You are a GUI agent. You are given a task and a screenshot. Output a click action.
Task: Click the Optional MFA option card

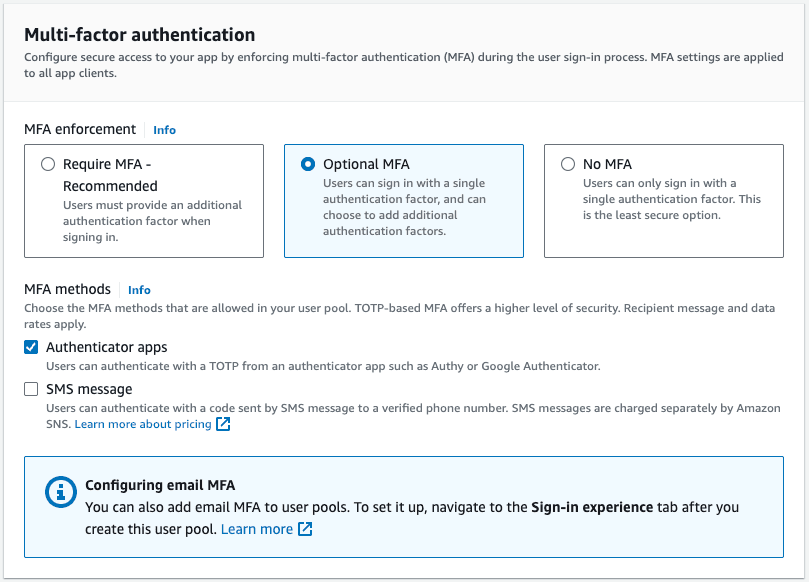tap(404, 200)
